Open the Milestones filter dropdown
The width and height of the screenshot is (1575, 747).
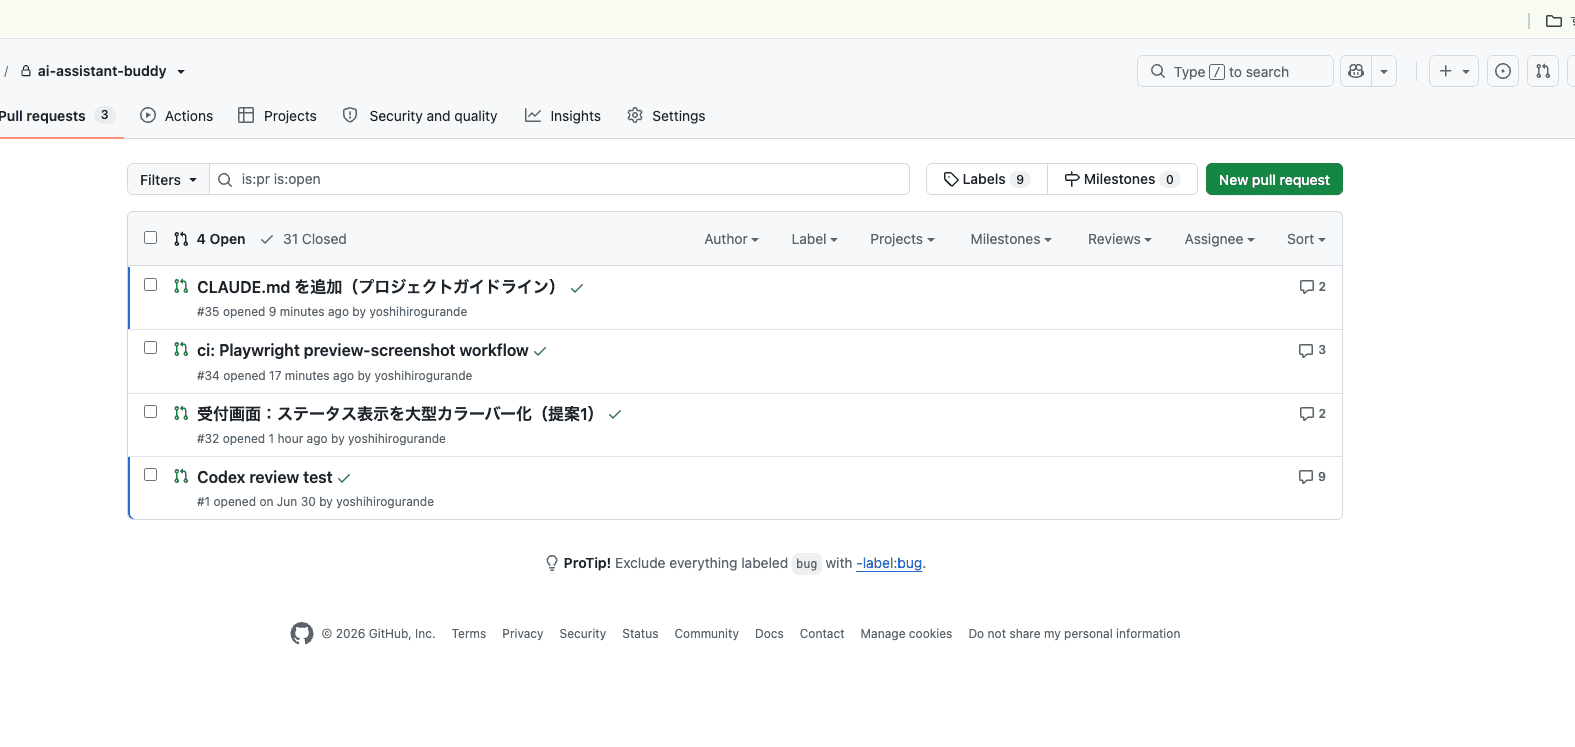tap(1011, 239)
